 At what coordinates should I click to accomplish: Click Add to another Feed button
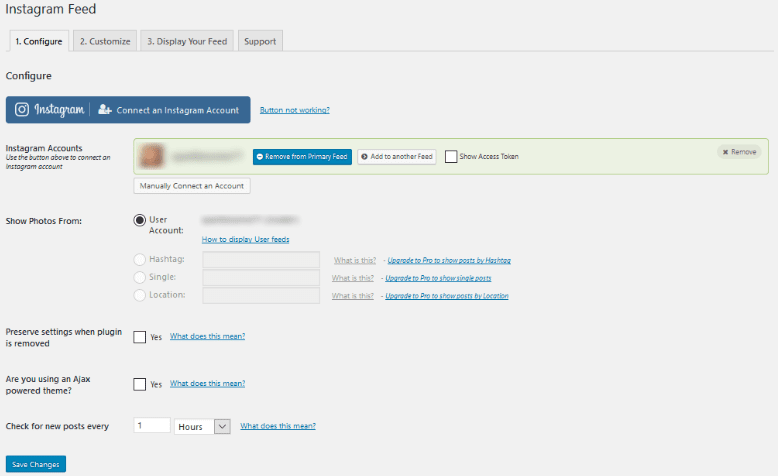[396, 156]
